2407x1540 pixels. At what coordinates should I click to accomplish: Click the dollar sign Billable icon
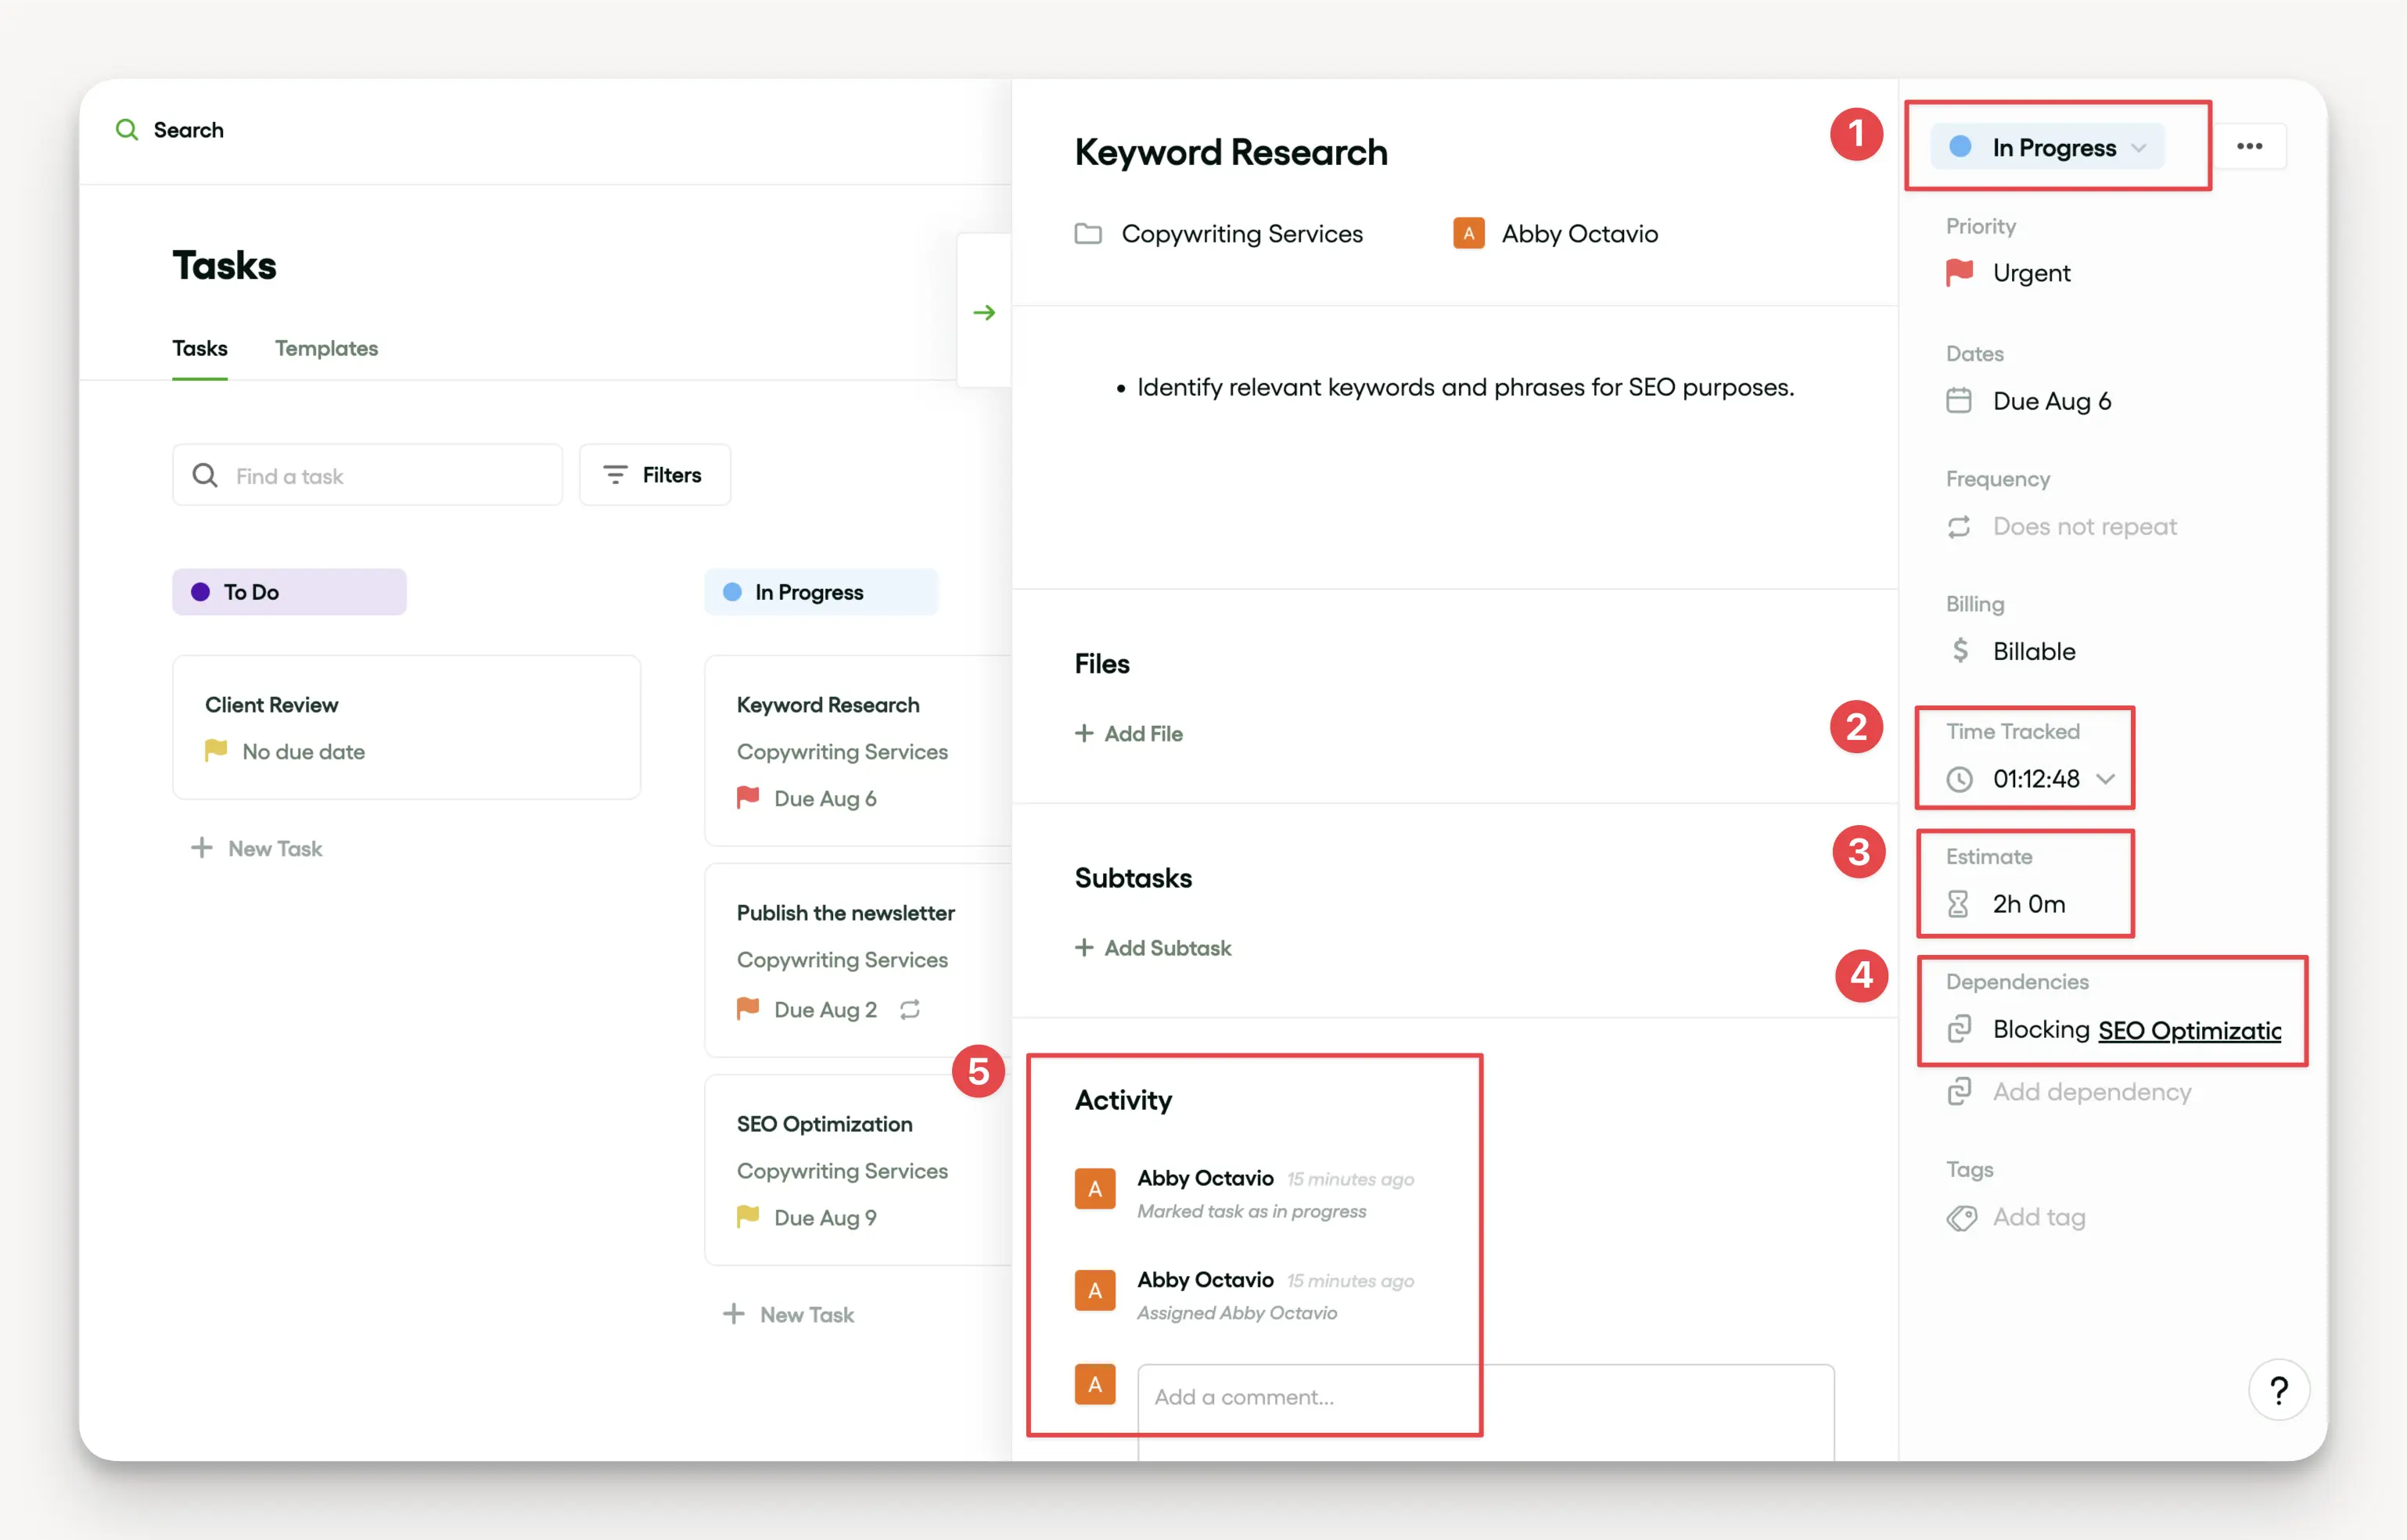pyautogui.click(x=1959, y=651)
